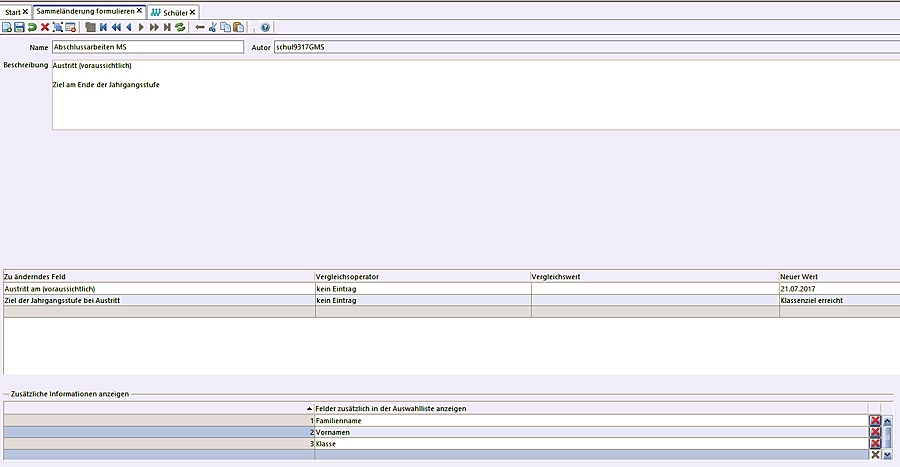Click the new record toolbar icon
Image resolution: width=900 pixels, height=467 pixels.
(x=7, y=27)
